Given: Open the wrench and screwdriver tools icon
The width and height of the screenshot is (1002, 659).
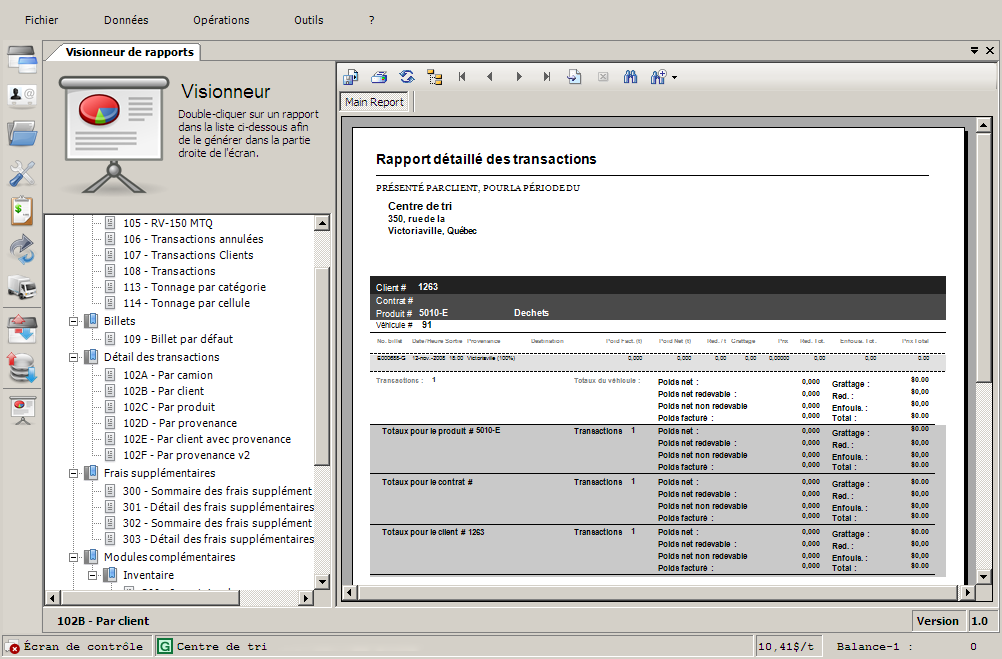Looking at the screenshot, I should point(22,174).
